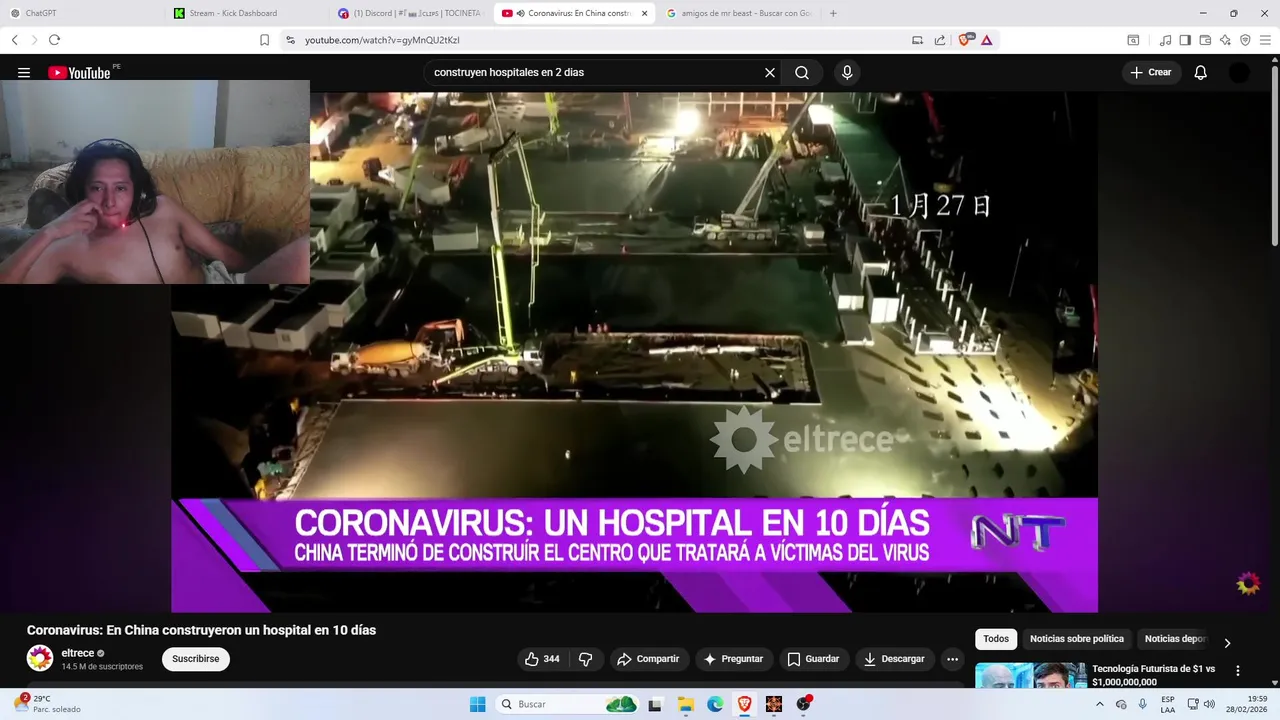Open the Brave VPN shield icon
Screen dimensions: 1280x720
[1245, 40]
